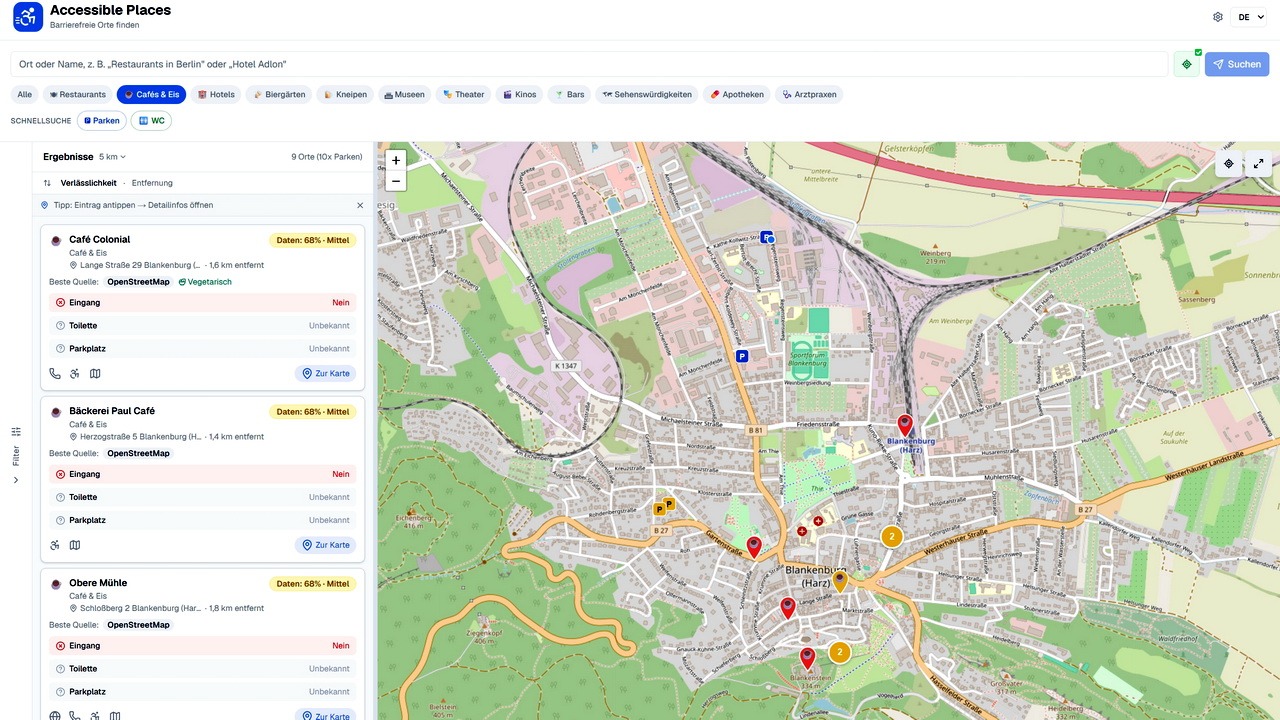Click red marker on Gartenstraße
Screen dimensions: 1280x720
(x=754, y=546)
